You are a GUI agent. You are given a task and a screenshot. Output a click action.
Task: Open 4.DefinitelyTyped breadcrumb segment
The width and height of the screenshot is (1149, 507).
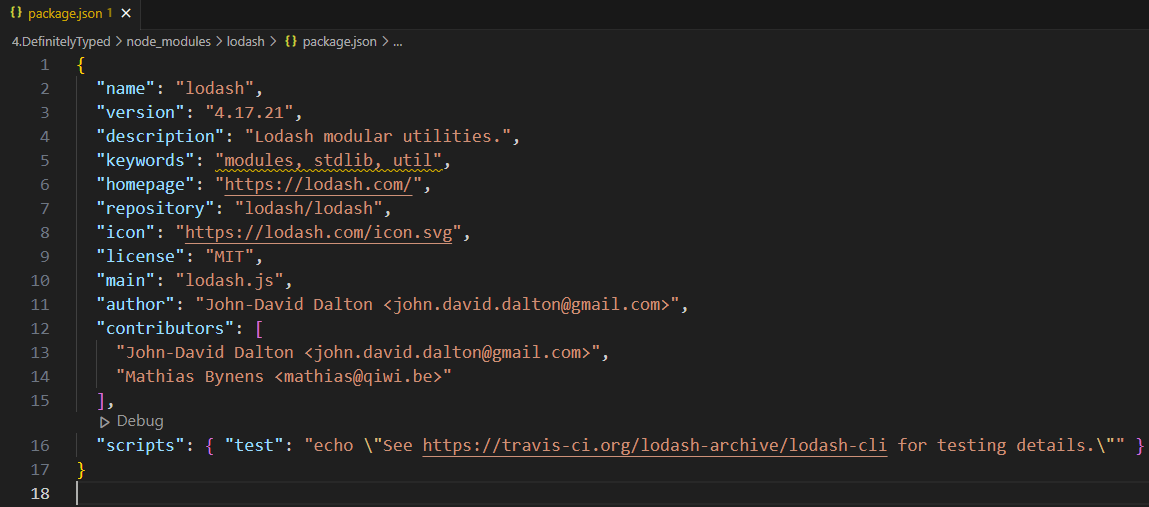point(61,42)
